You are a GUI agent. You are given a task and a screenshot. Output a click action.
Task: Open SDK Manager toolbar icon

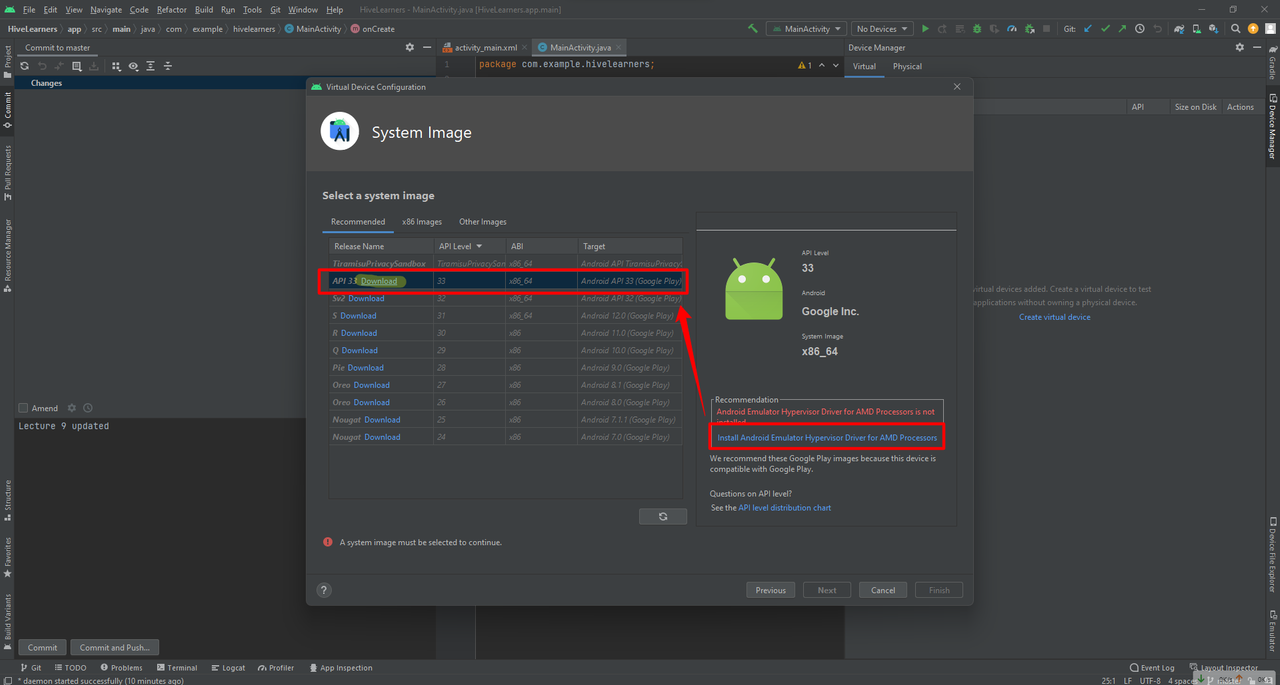(x=1214, y=29)
